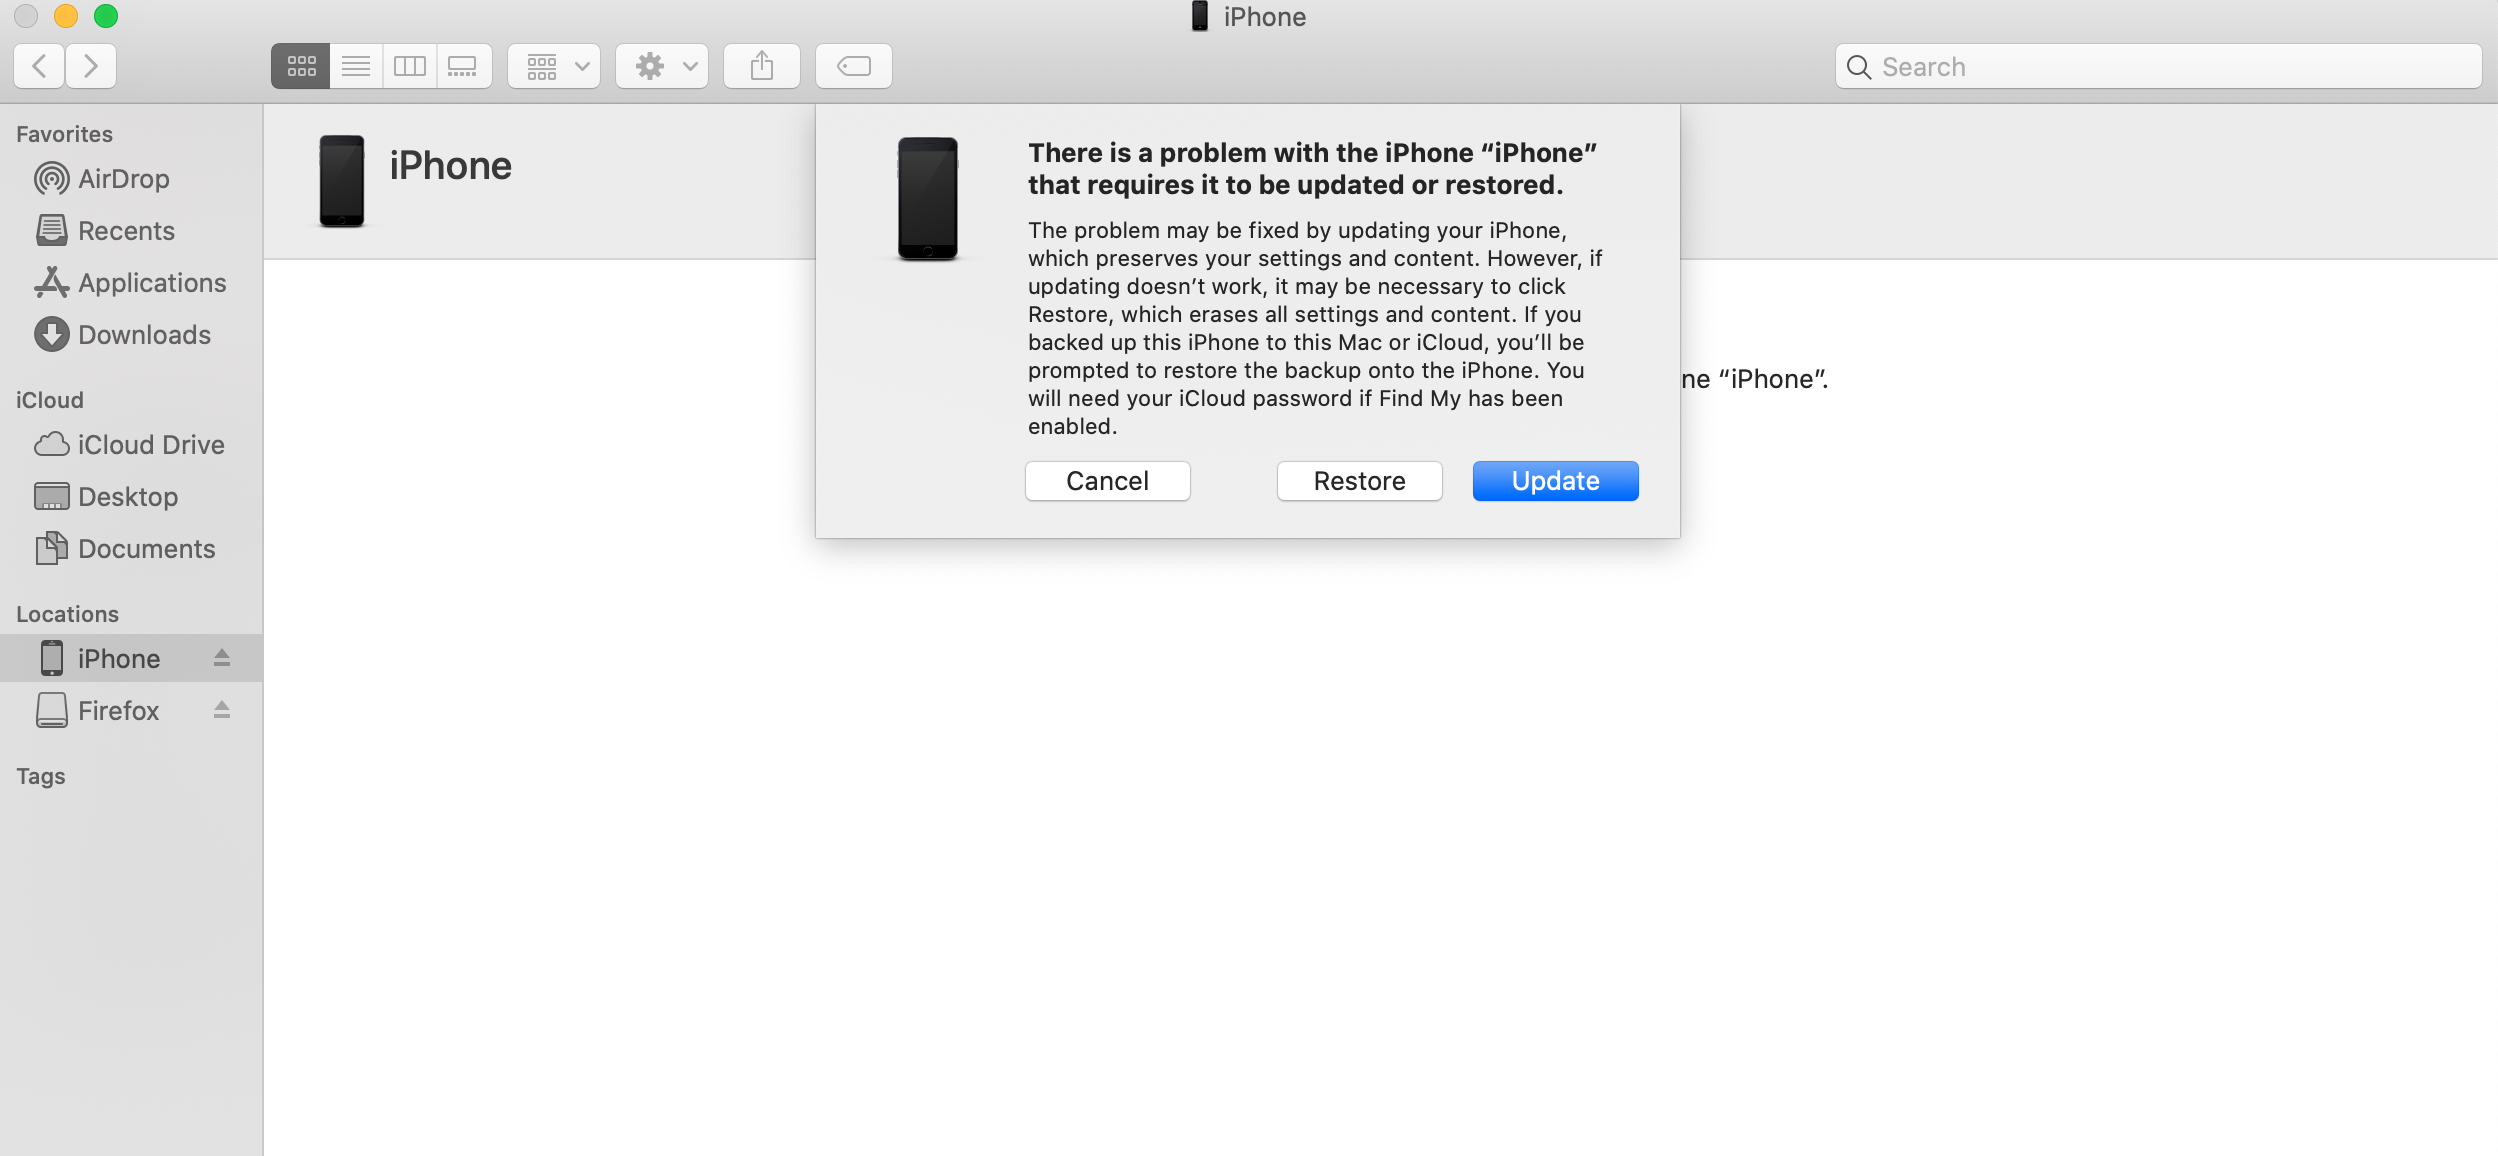This screenshot has width=2498, height=1156.
Task: Click the Share toolbar icon
Action: pos(762,66)
